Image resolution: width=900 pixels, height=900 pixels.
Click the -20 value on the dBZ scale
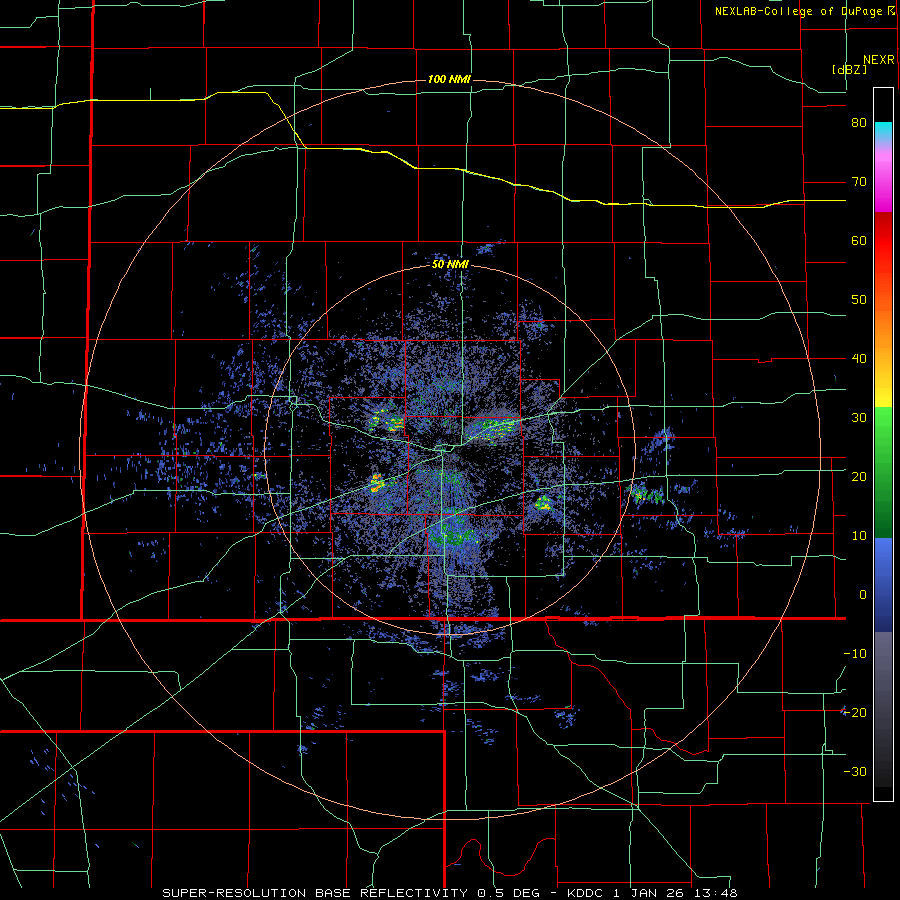click(x=855, y=712)
